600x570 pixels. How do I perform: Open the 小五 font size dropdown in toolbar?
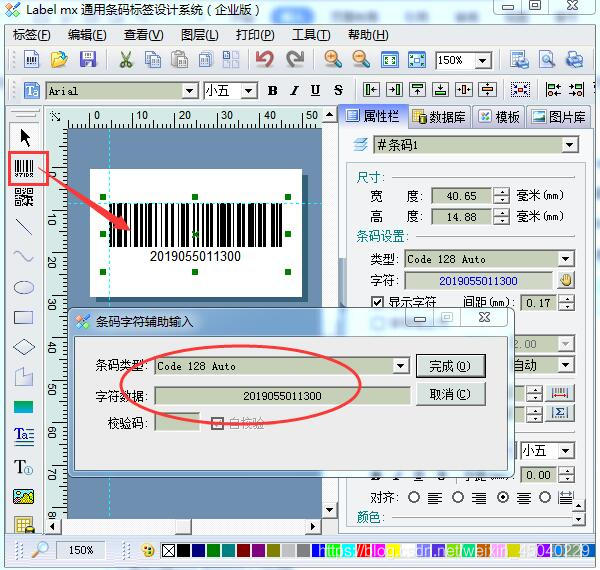point(249,91)
